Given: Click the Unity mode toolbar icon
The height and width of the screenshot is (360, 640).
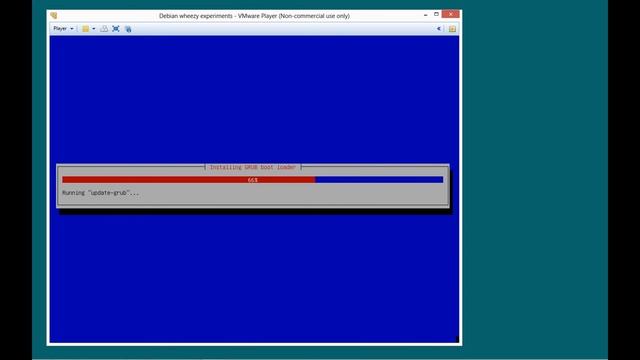Looking at the screenshot, I should 128,29.
